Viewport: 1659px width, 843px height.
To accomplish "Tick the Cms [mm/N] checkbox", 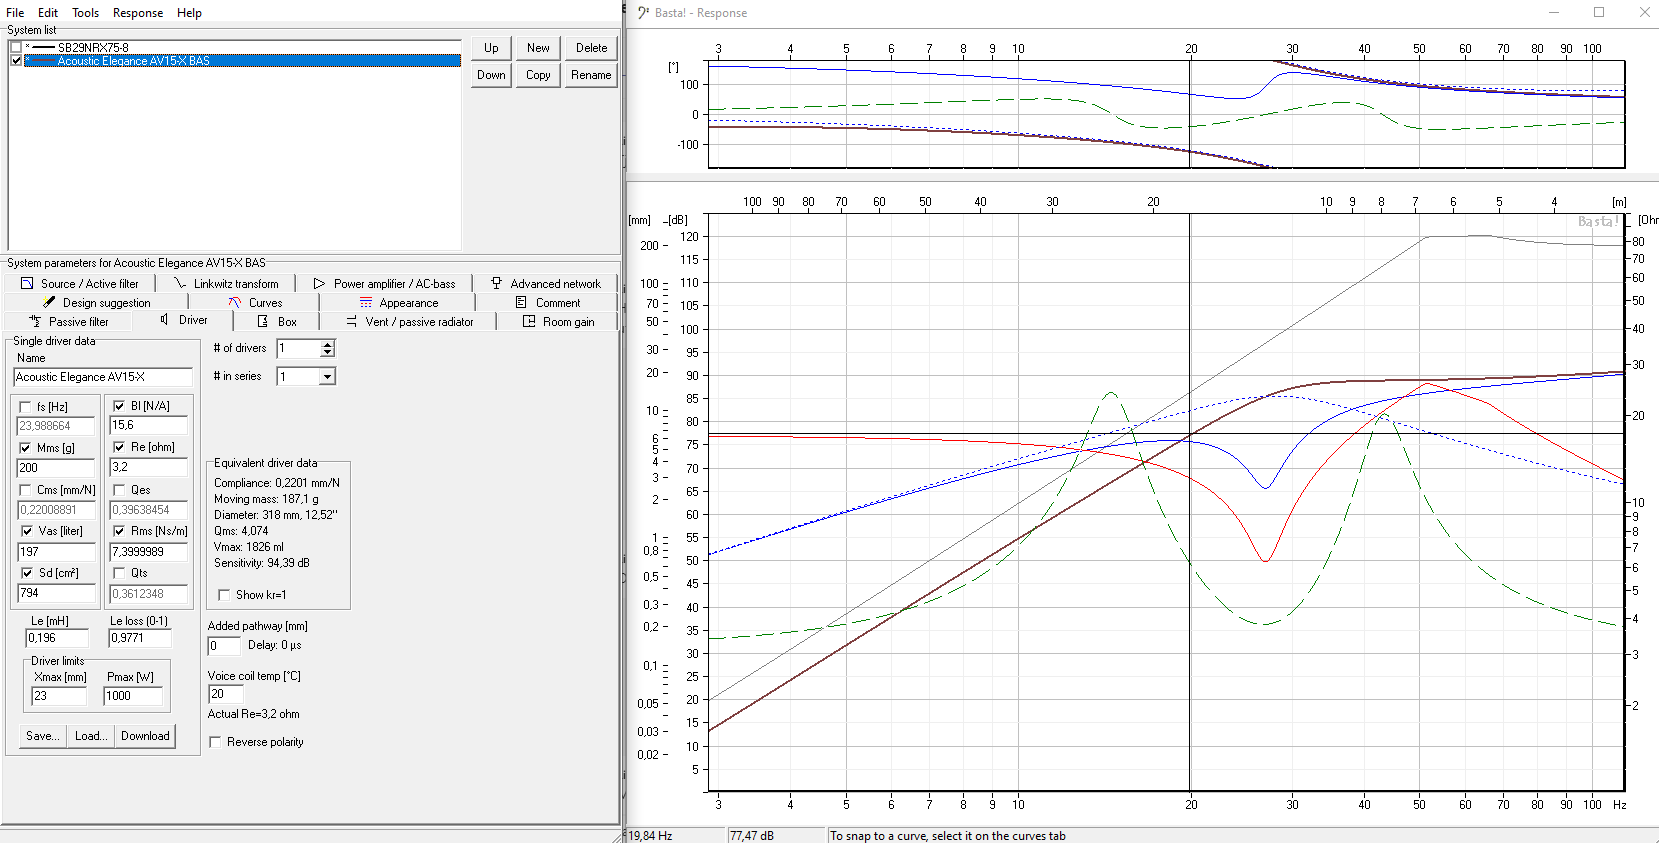I will click(25, 490).
